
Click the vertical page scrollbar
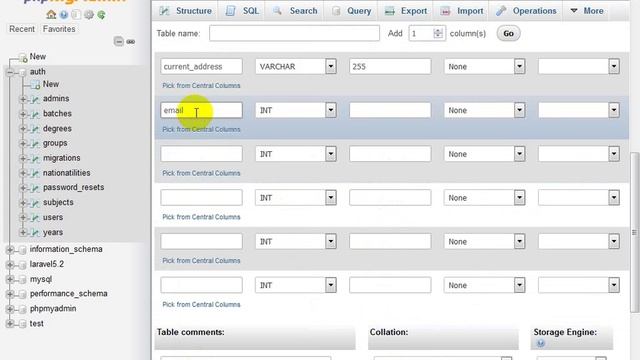pos(634,232)
